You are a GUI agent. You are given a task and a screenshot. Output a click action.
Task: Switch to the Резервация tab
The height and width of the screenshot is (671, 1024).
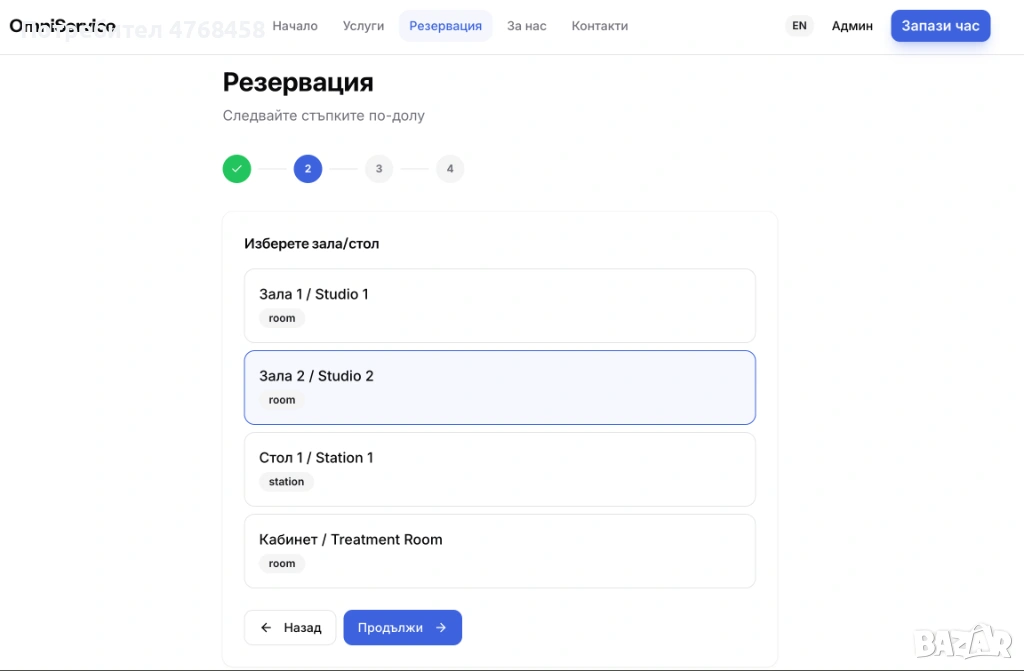pos(445,26)
